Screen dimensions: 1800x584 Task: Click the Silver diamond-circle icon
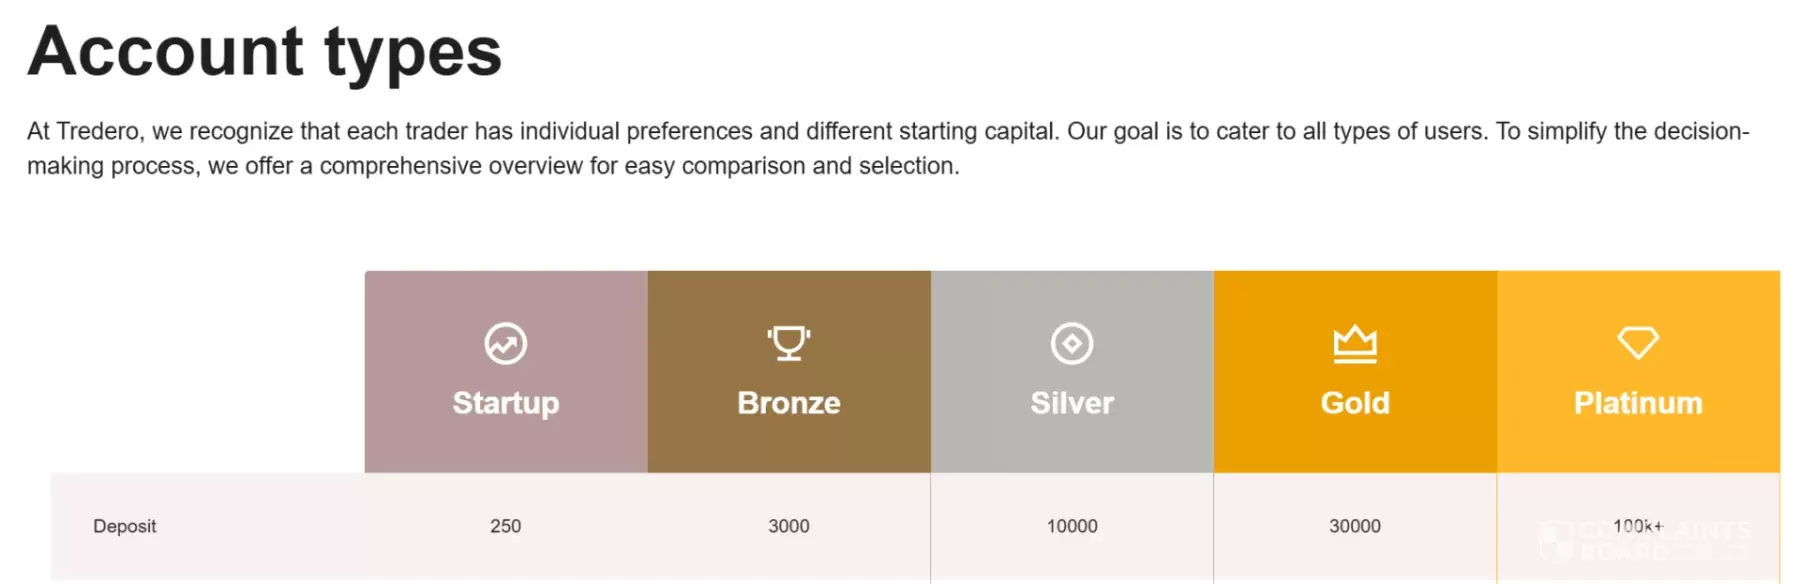pyautogui.click(x=1072, y=343)
